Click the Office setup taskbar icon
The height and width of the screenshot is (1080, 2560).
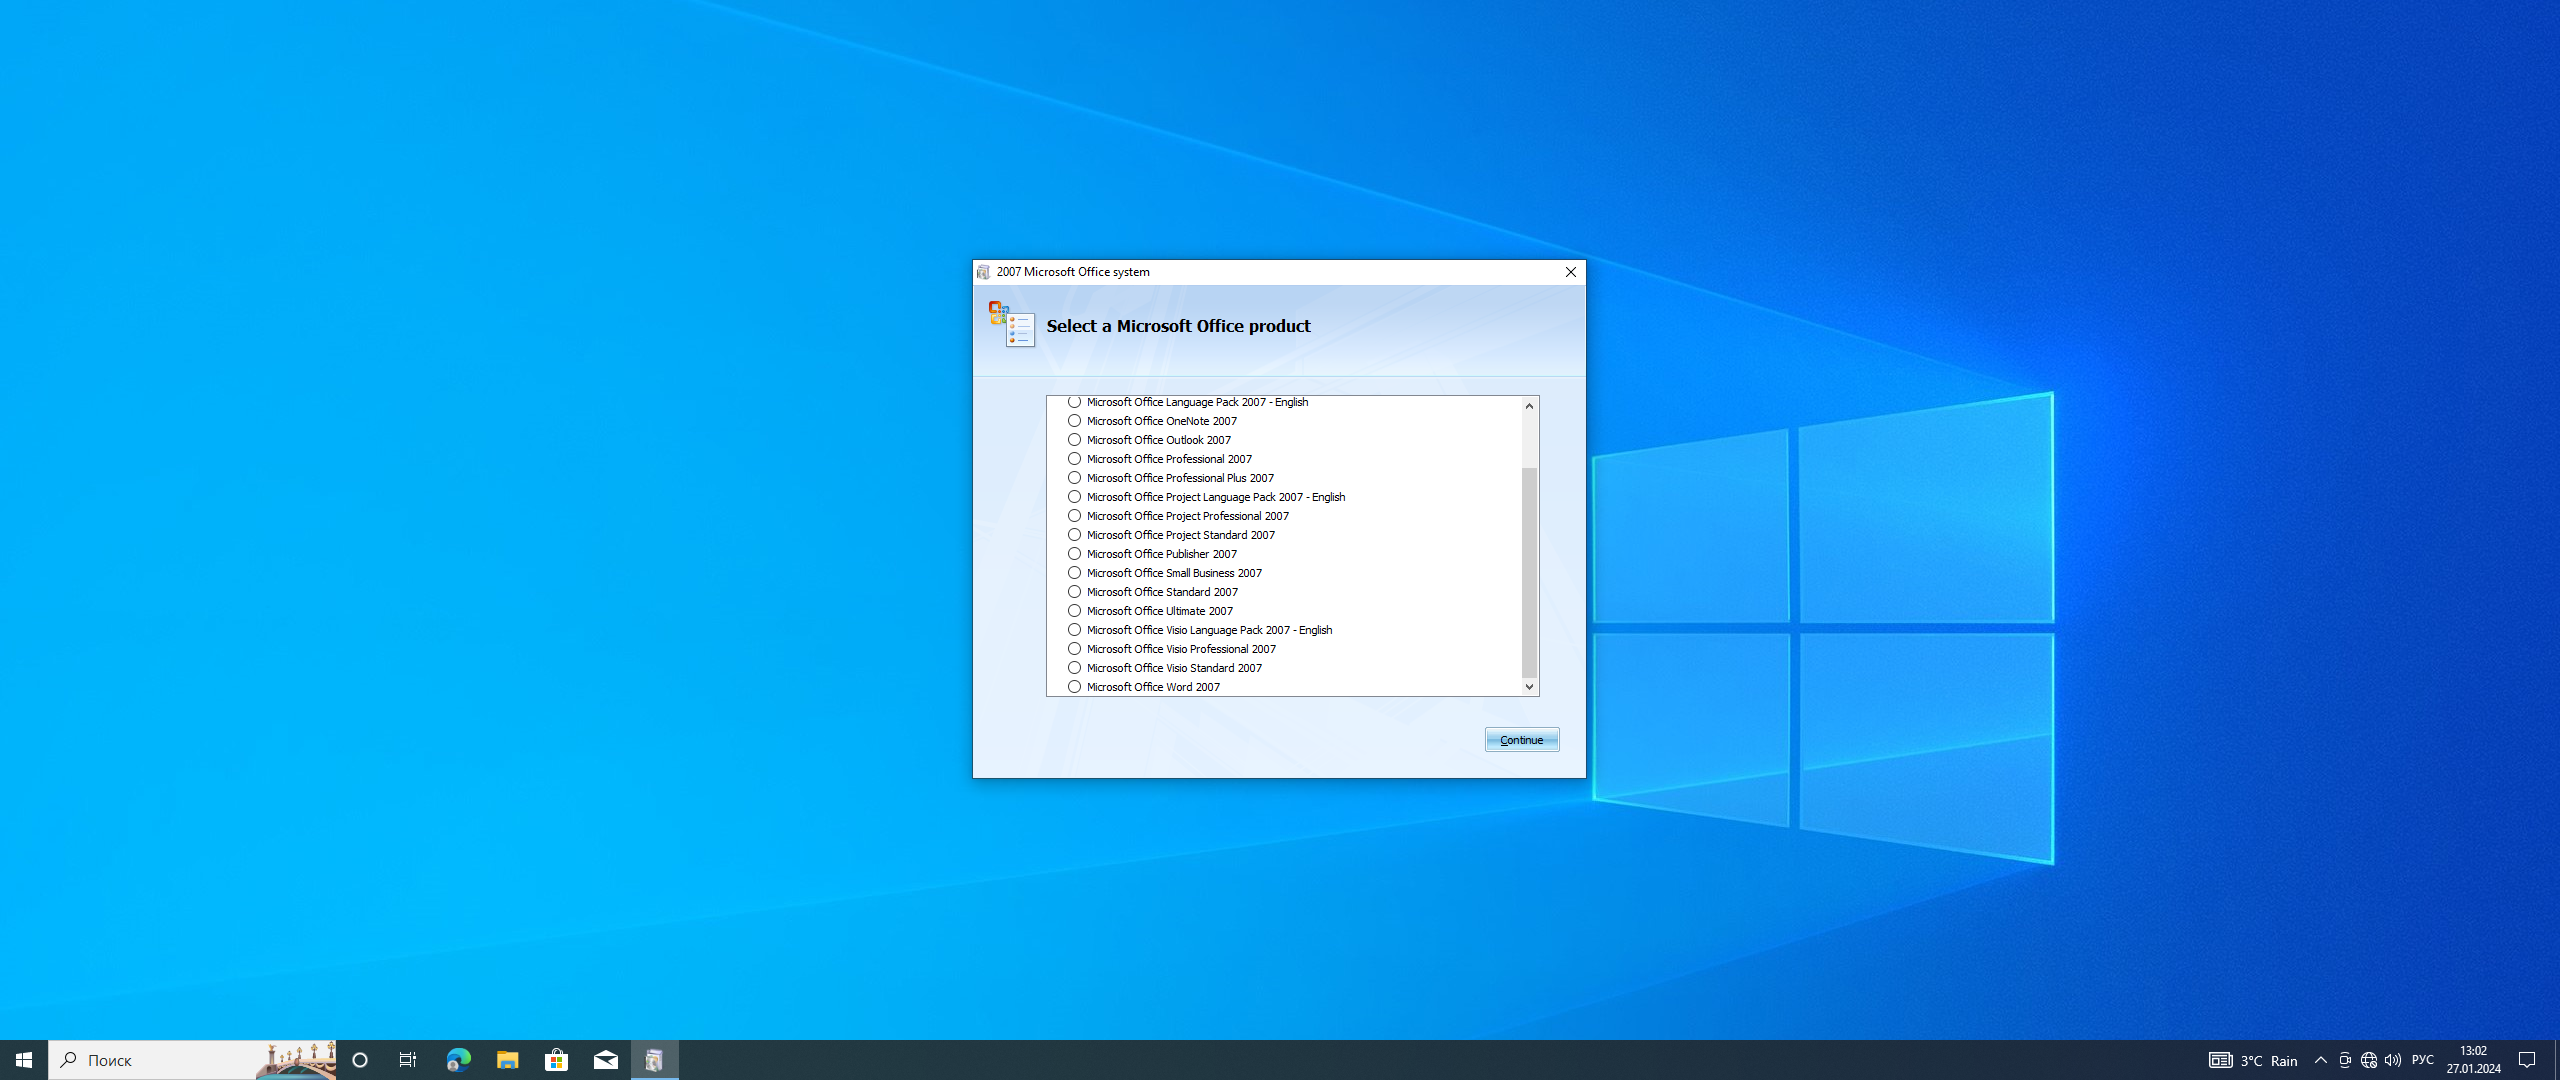(654, 1060)
